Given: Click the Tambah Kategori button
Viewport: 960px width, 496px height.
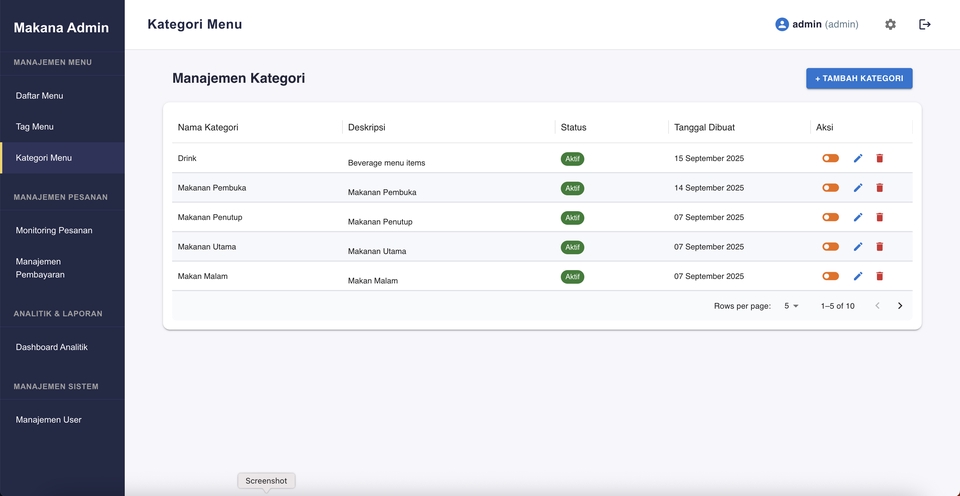Looking at the screenshot, I should coord(859,78).
